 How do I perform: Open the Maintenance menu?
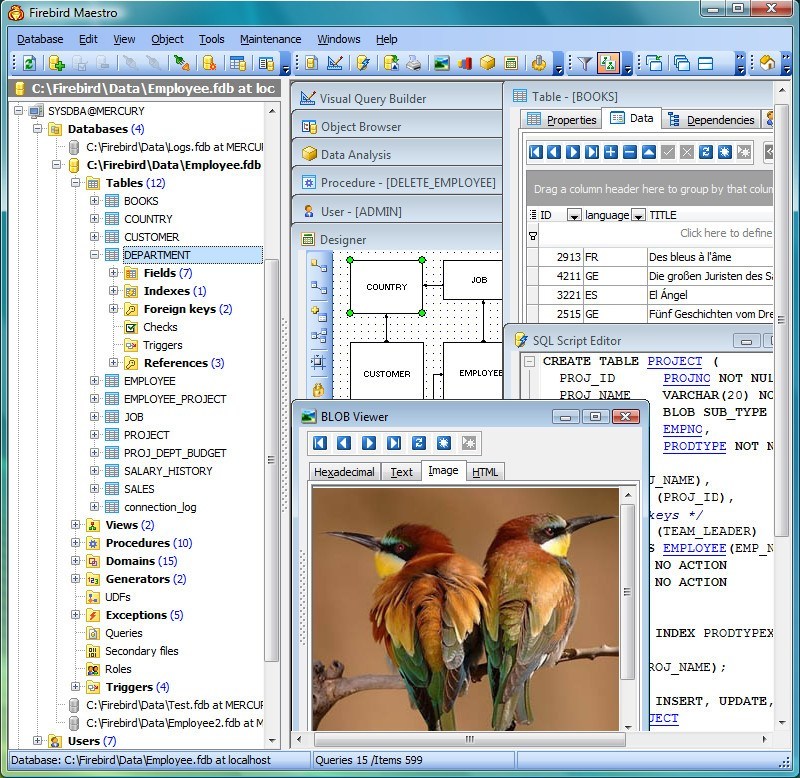[270, 39]
